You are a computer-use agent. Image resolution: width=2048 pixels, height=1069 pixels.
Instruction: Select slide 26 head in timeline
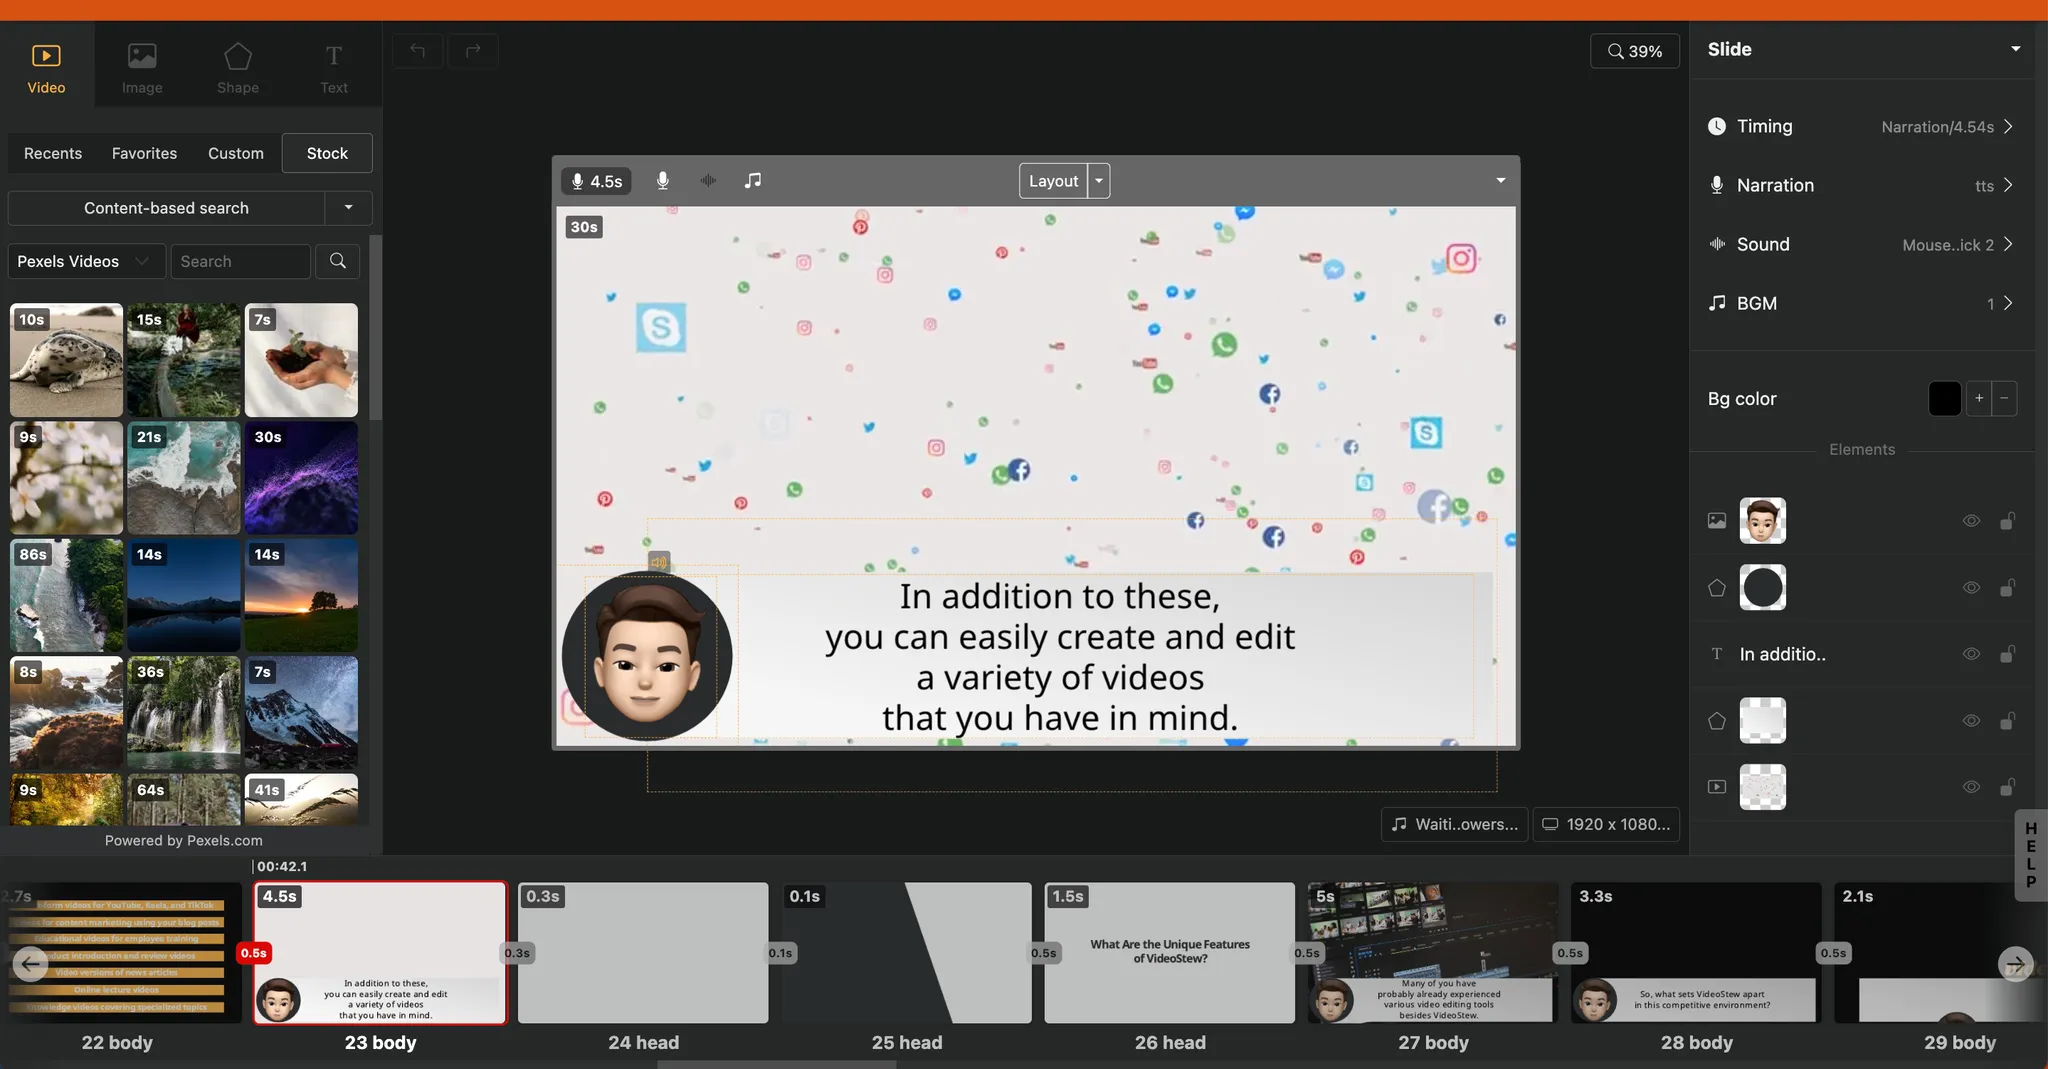click(x=1170, y=953)
